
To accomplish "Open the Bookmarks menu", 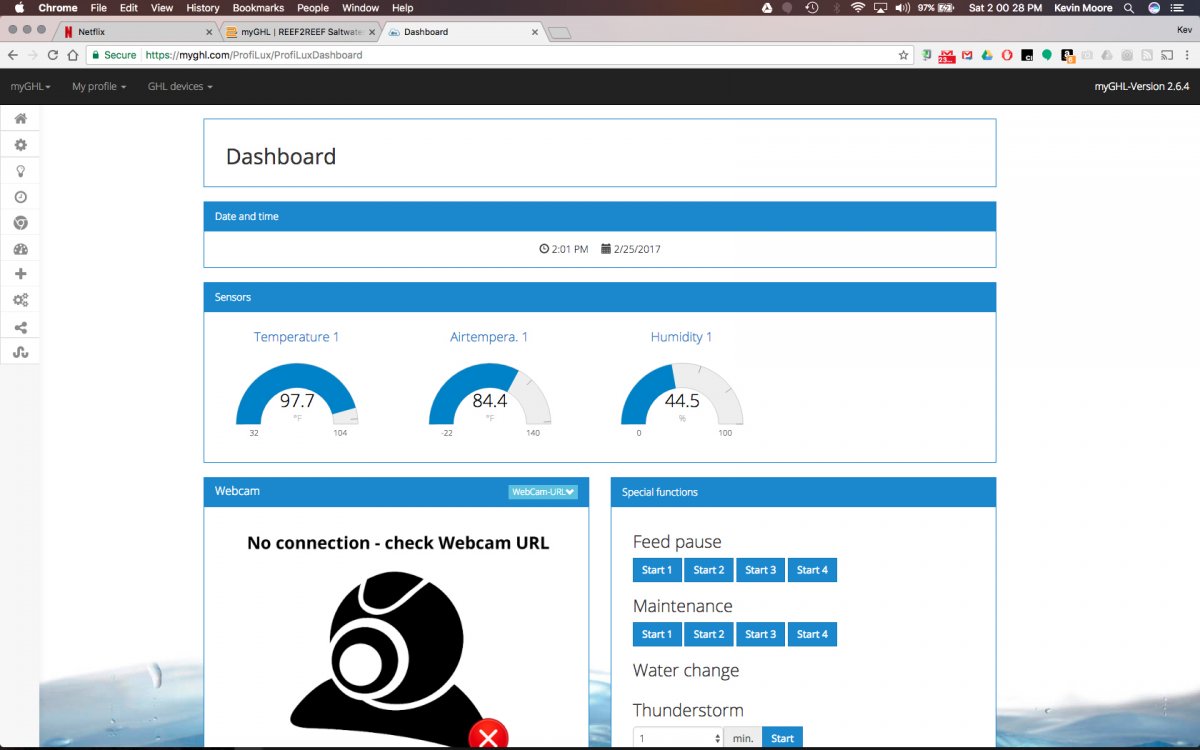I will (258, 8).
